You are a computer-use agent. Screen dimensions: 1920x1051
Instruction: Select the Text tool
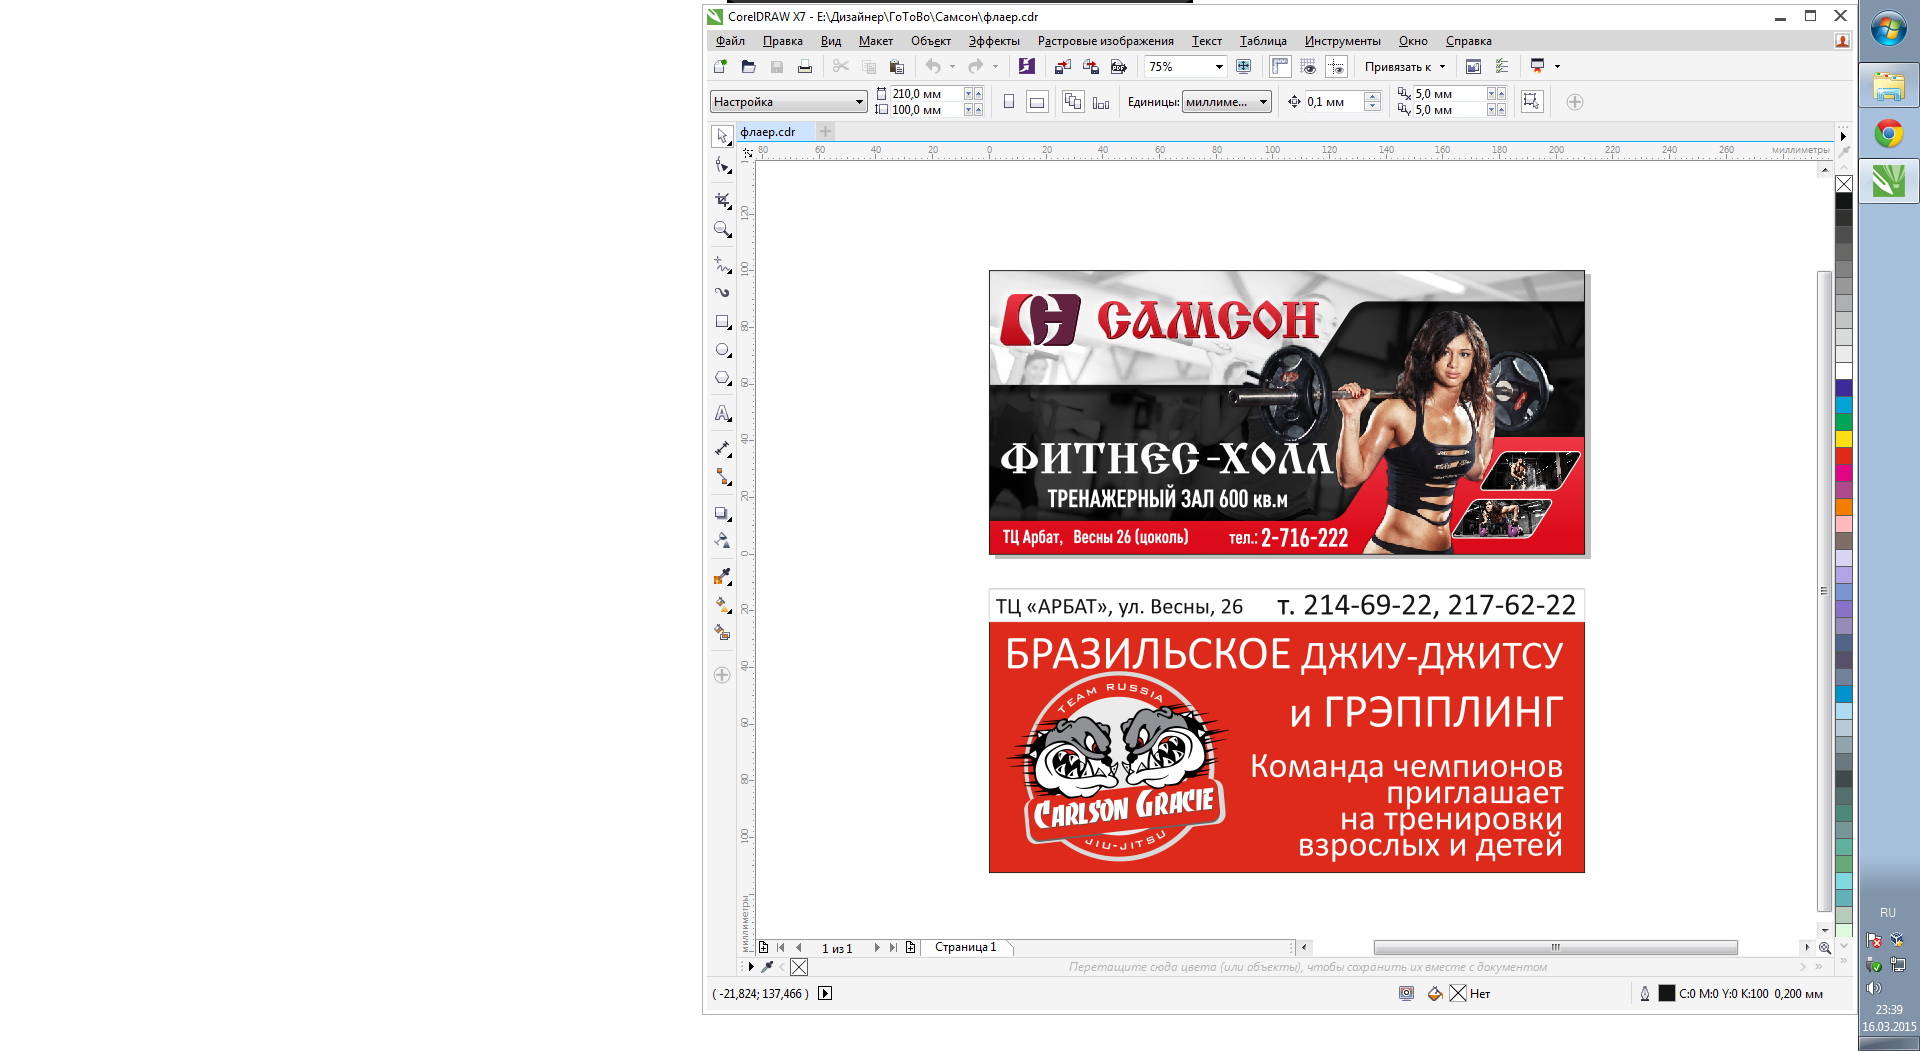722,414
